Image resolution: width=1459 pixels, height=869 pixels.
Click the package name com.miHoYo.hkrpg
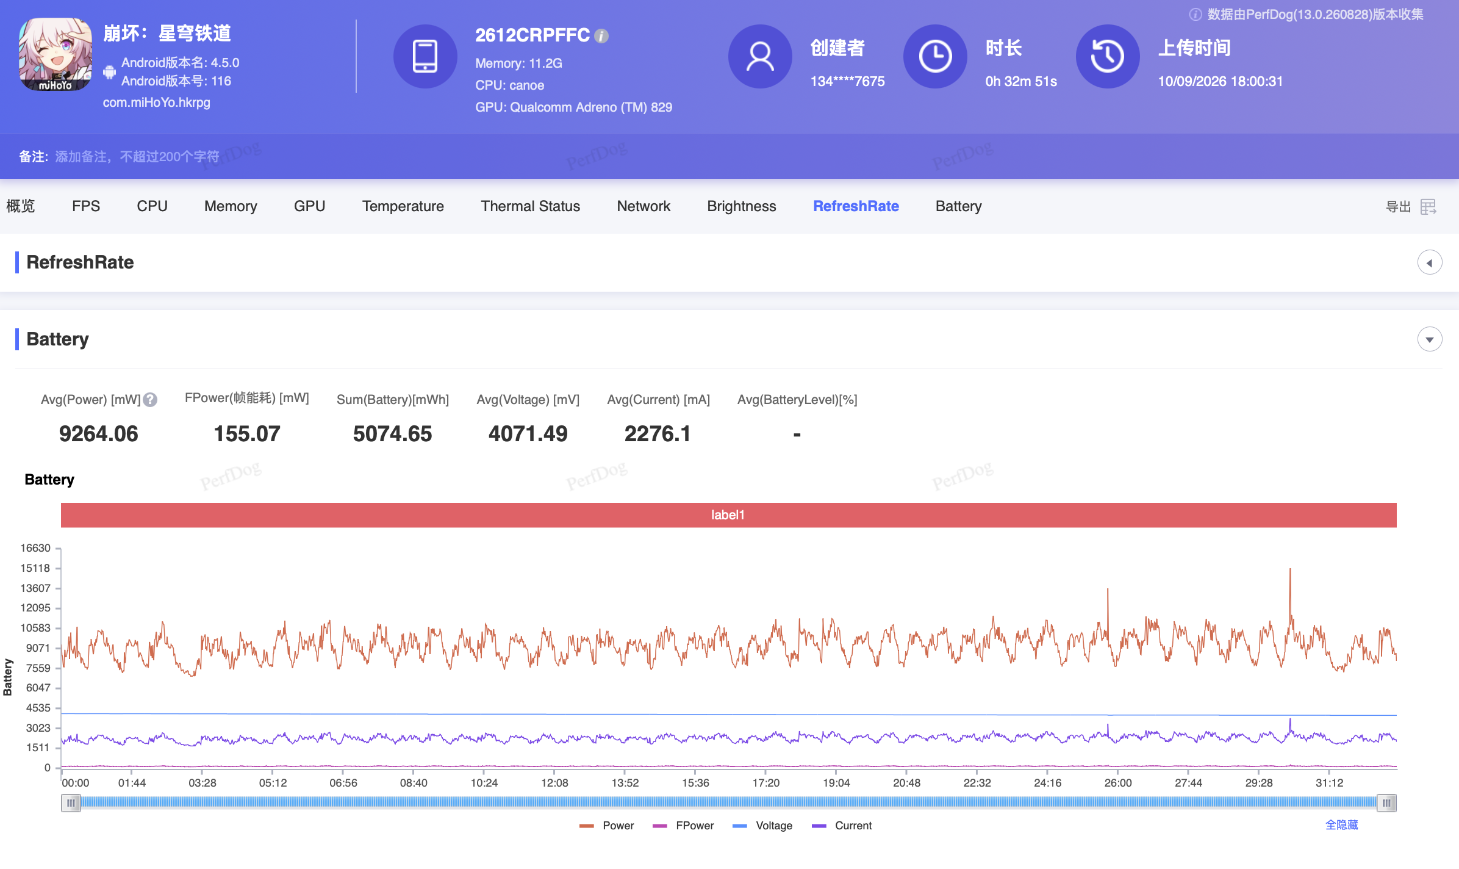point(157,102)
